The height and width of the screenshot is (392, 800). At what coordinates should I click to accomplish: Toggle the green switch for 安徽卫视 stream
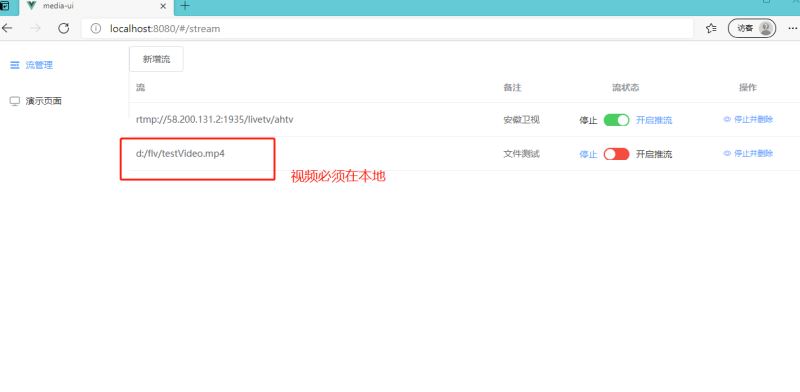tap(616, 120)
